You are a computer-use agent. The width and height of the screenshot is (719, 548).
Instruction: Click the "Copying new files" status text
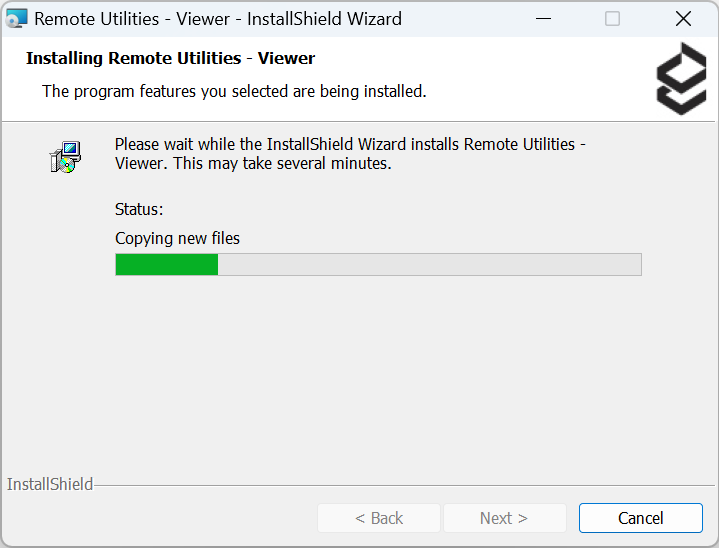pyautogui.click(x=177, y=238)
